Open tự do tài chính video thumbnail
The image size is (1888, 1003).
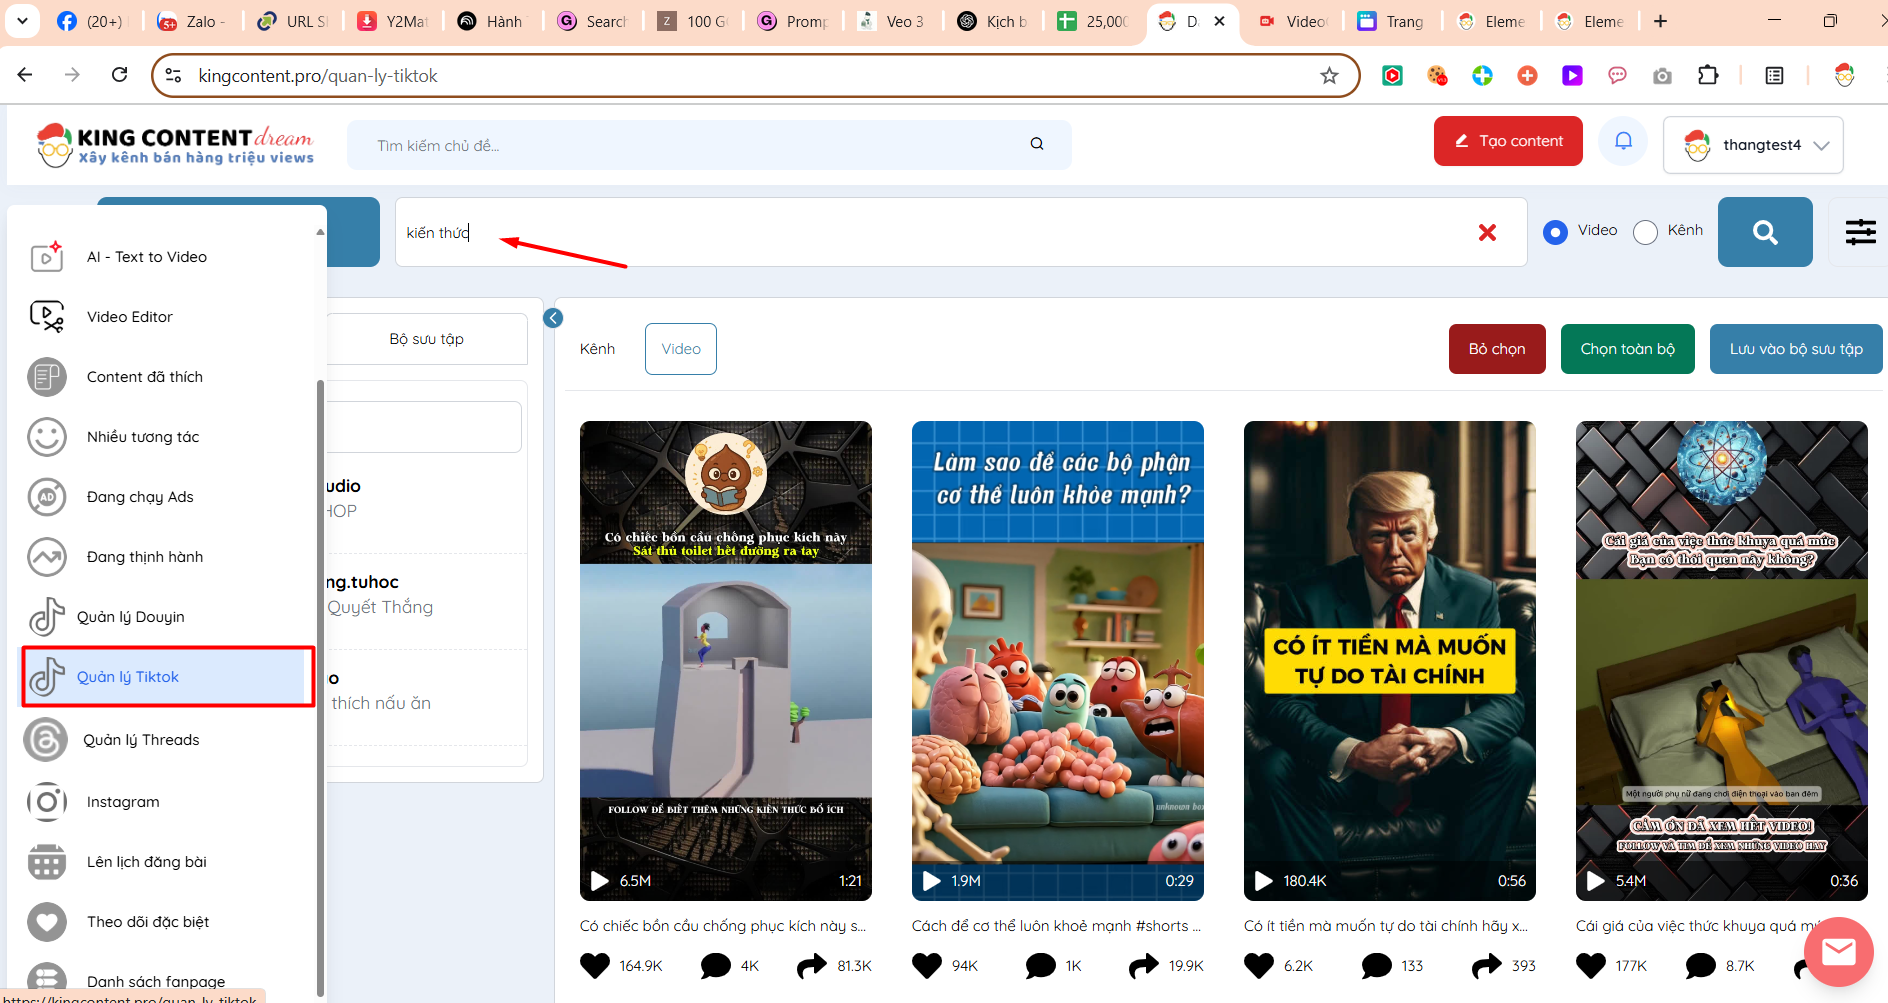tap(1390, 660)
